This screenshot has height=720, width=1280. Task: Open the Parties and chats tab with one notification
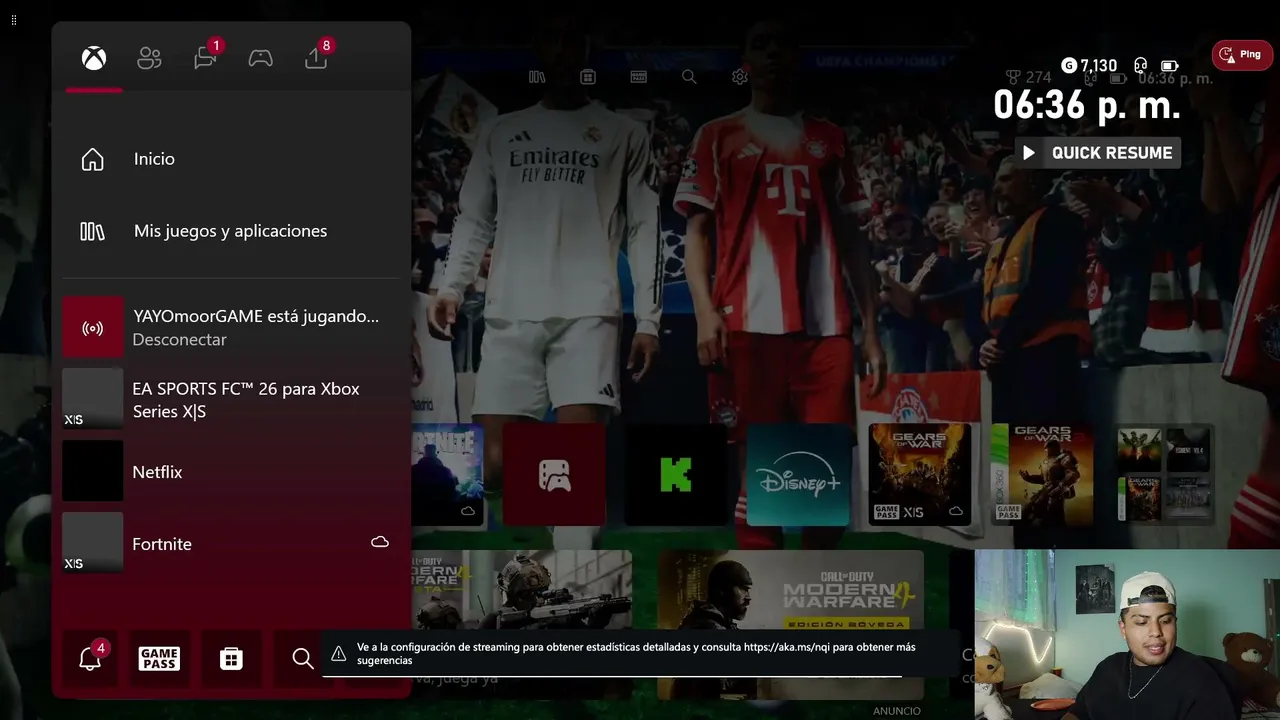(206, 57)
